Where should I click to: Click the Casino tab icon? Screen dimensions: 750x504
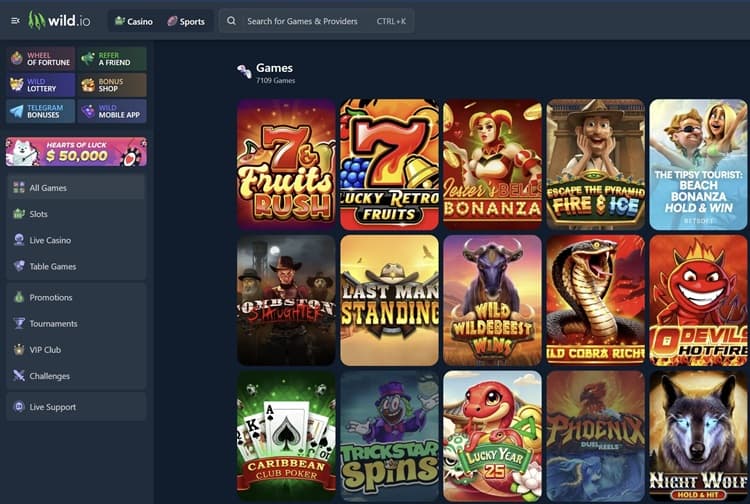tap(120, 21)
